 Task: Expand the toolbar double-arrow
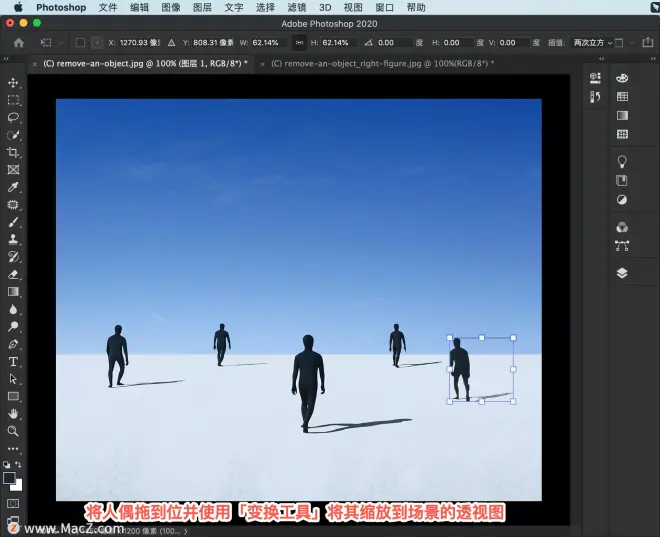pos(6,59)
